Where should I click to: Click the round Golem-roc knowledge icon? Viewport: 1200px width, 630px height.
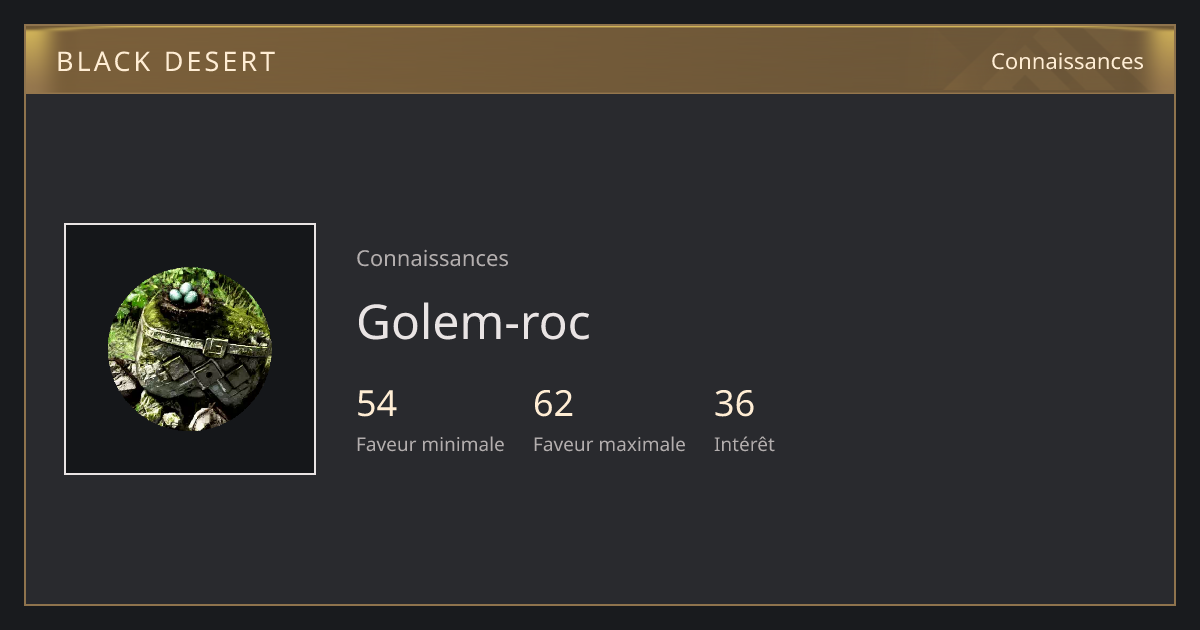click(x=190, y=349)
